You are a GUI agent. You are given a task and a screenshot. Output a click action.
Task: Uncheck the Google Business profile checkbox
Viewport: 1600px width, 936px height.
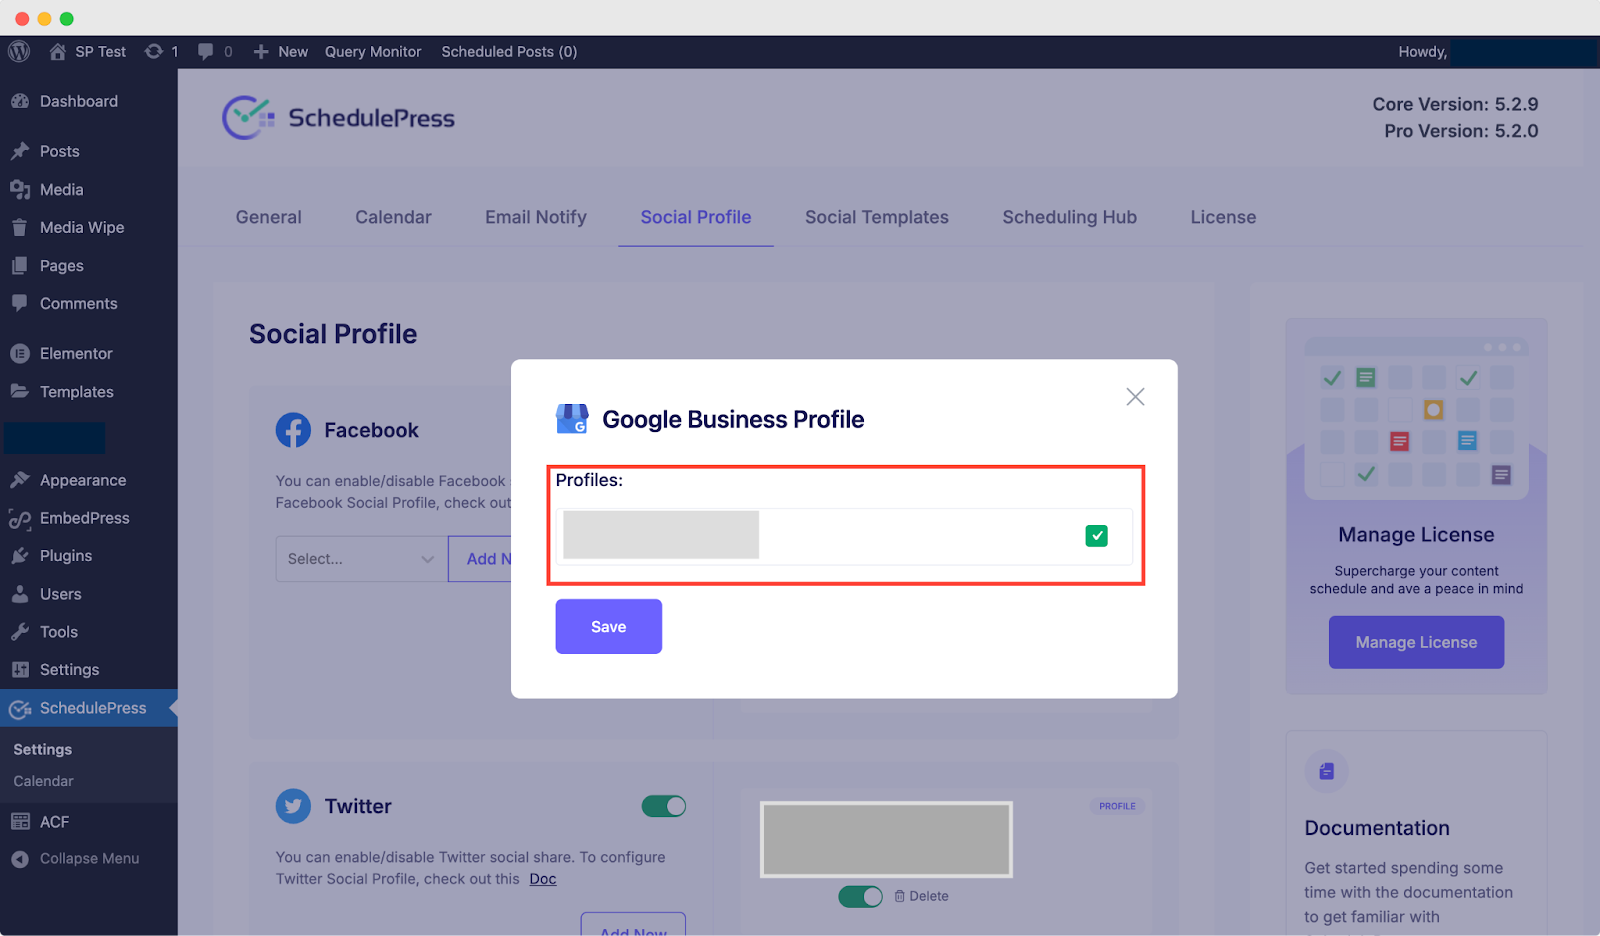click(x=1096, y=536)
